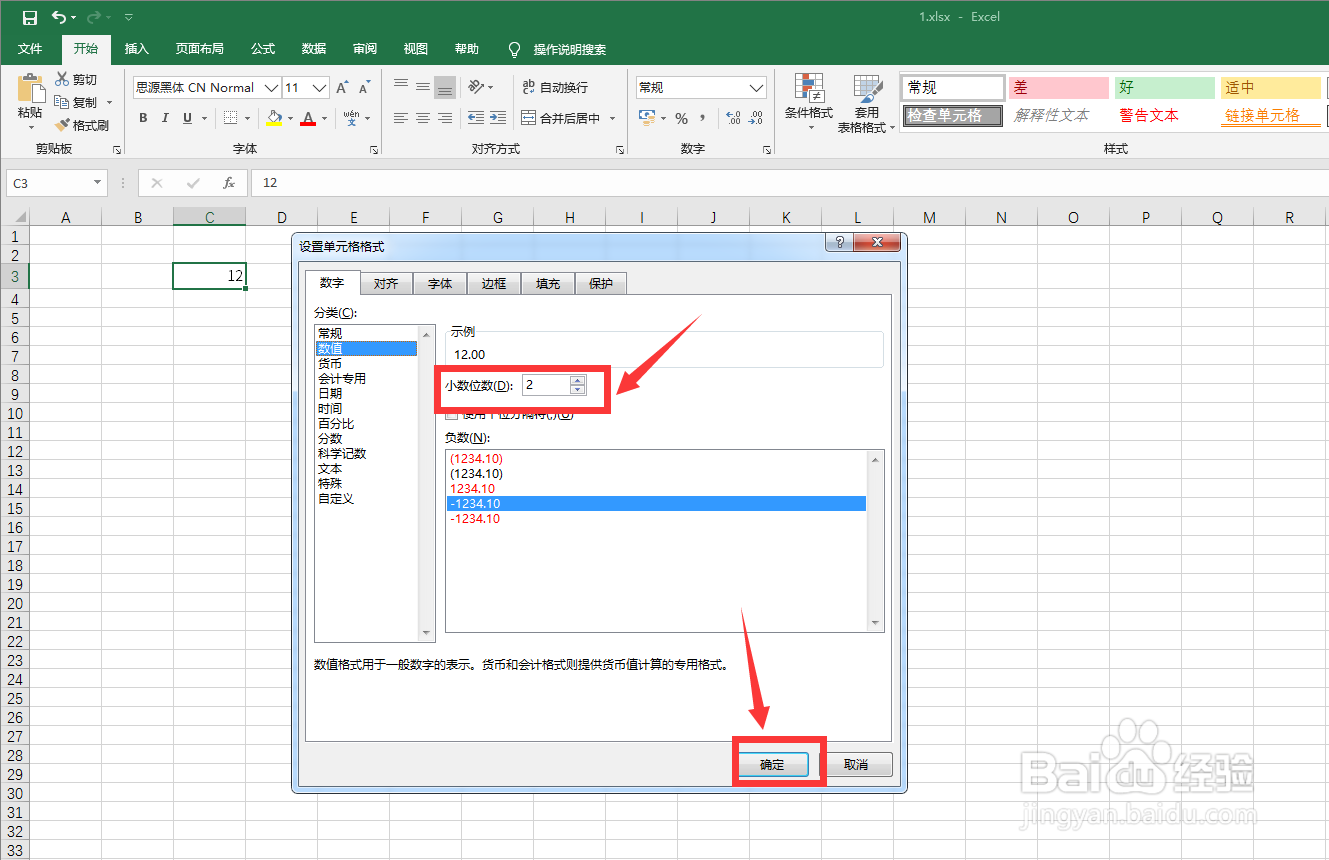This screenshot has height=860, width=1329.
Task: Activate the Format Painter 格式刷
Action: (x=82, y=125)
